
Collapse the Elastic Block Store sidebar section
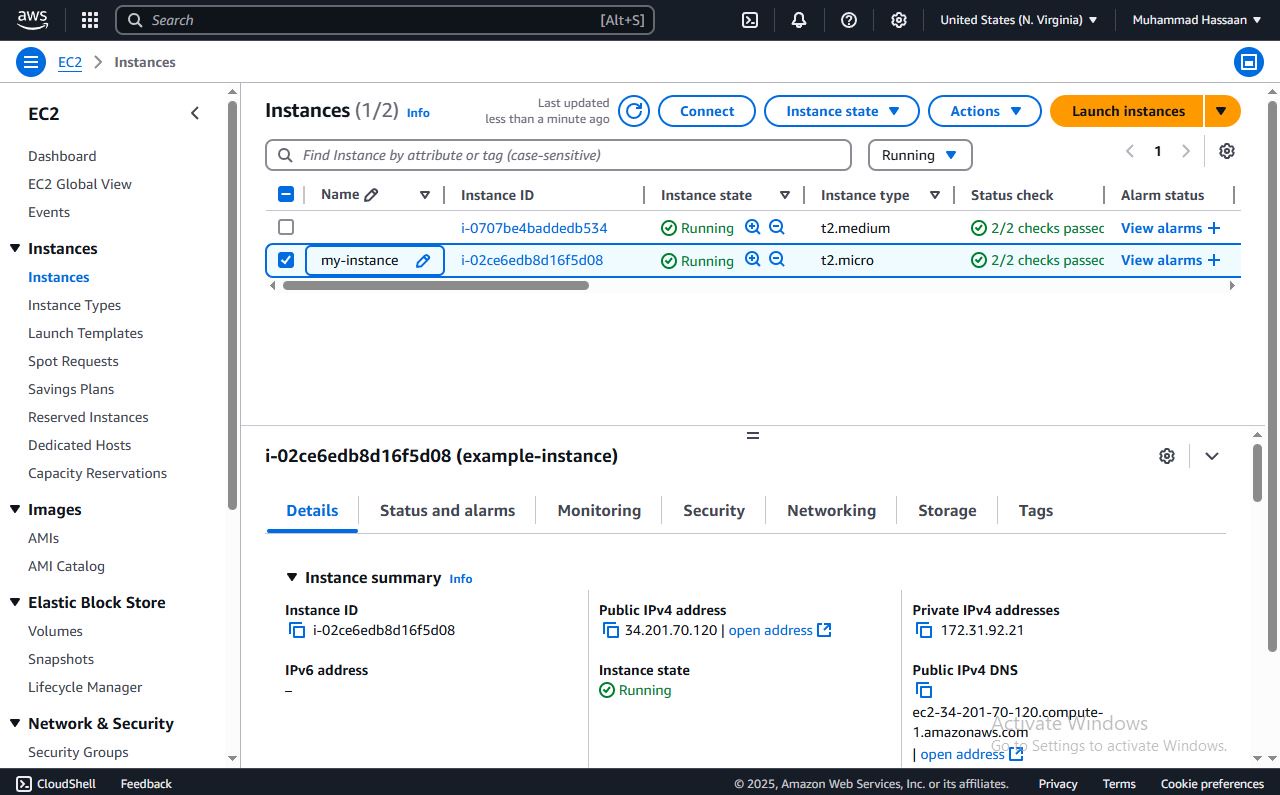(x=15, y=602)
